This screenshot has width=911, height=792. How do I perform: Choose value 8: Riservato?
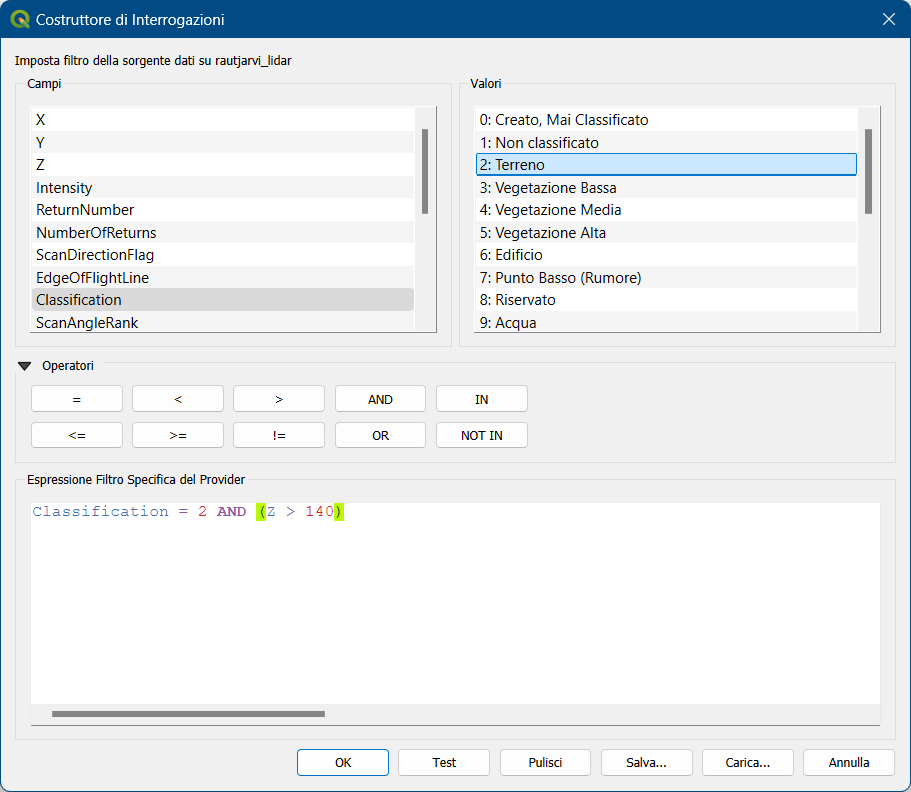pyautogui.click(x=666, y=300)
